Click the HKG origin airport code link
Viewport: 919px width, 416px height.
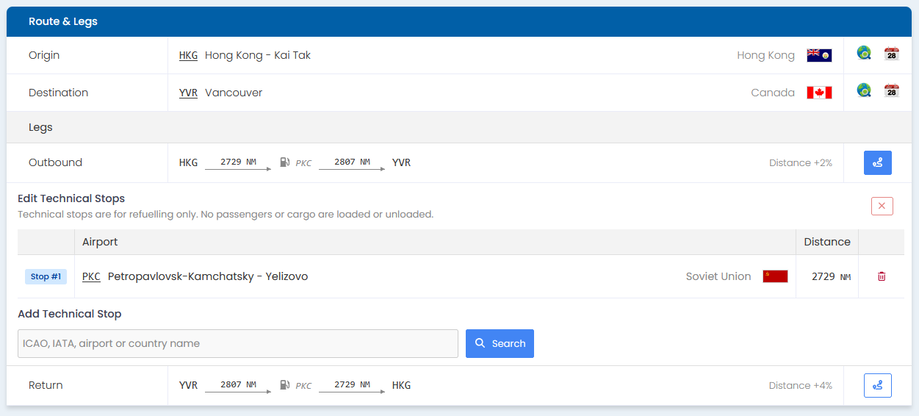[189, 56]
